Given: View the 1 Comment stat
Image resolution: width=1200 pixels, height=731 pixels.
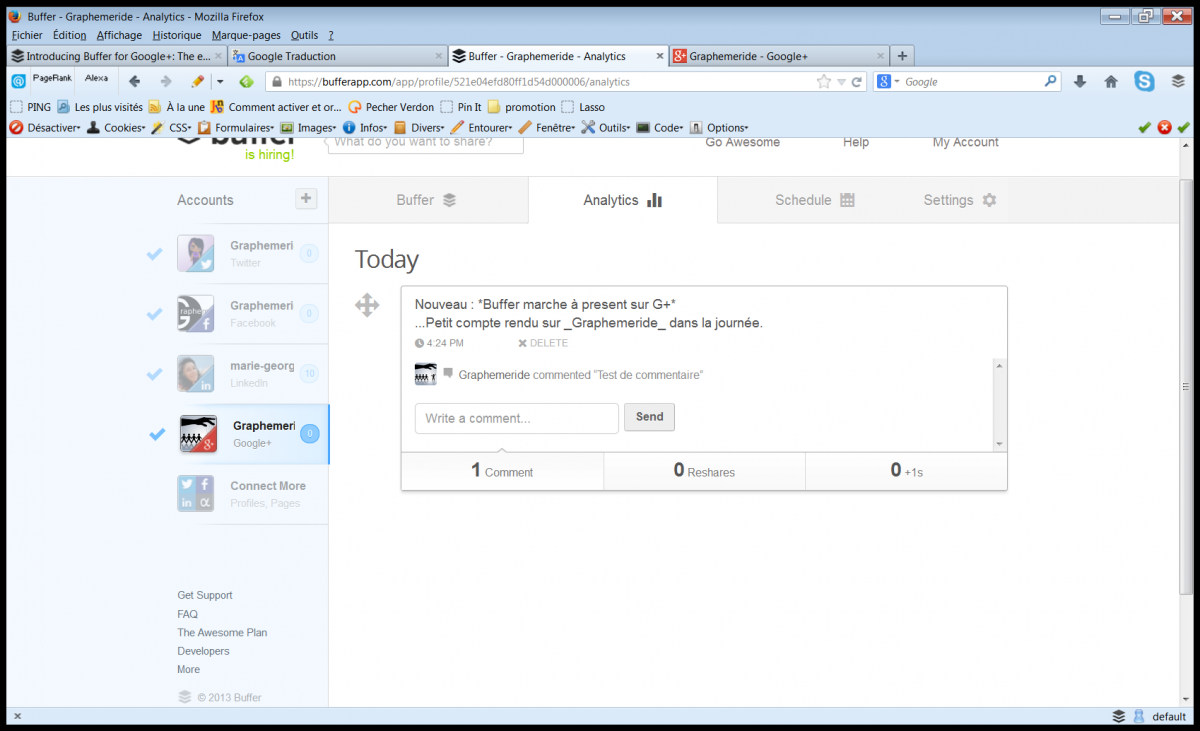Looking at the screenshot, I should (502, 470).
